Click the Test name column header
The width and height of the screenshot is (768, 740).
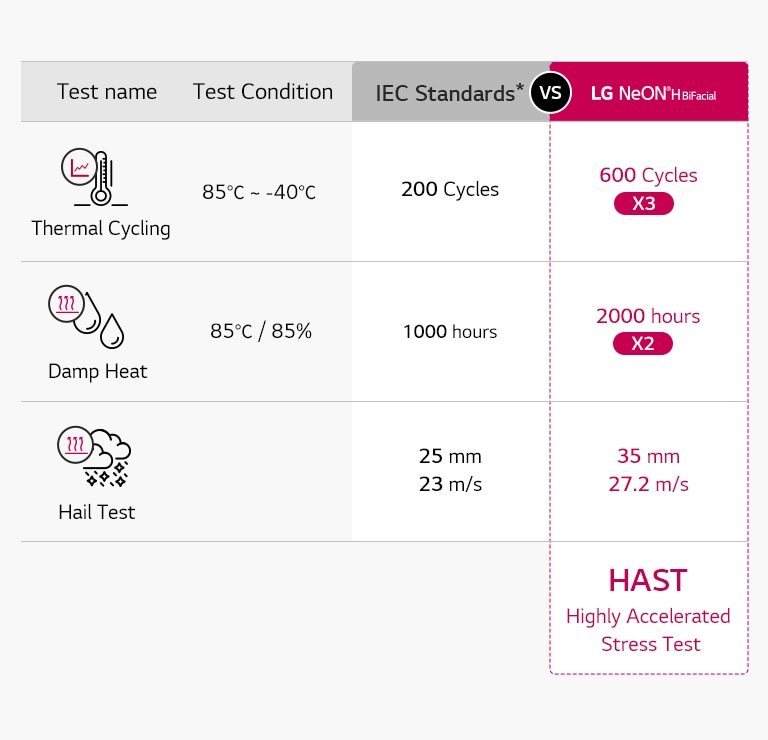(107, 92)
